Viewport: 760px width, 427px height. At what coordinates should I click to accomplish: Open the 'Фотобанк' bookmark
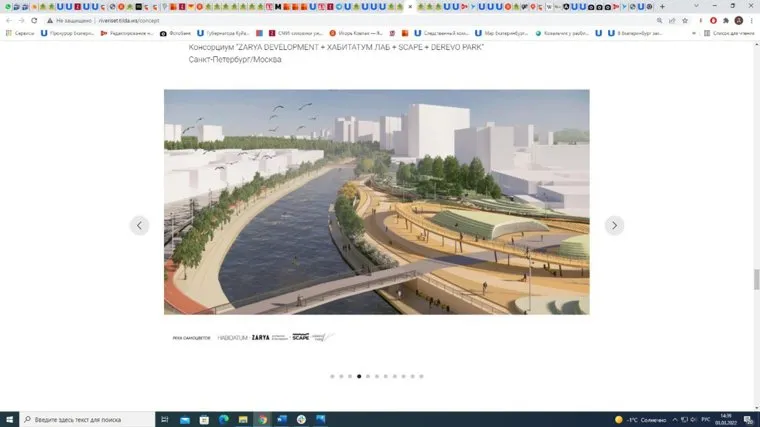click(x=176, y=33)
